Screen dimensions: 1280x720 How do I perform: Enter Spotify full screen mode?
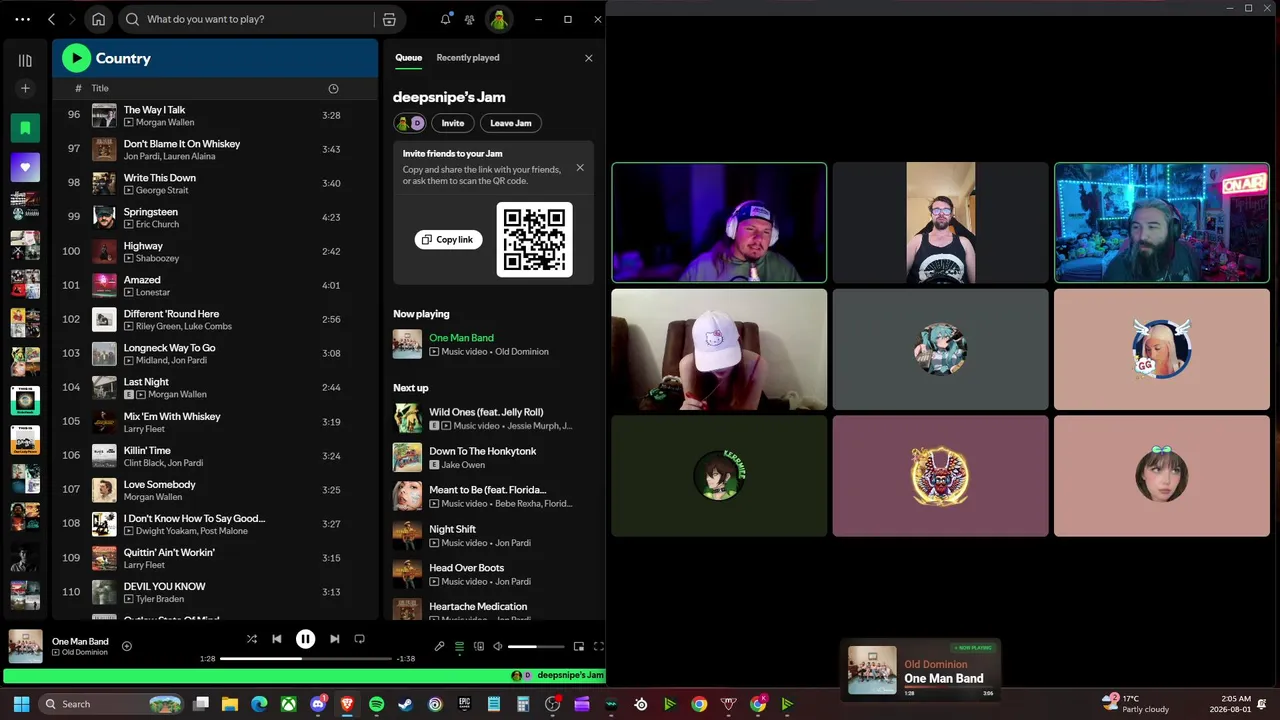pos(599,647)
